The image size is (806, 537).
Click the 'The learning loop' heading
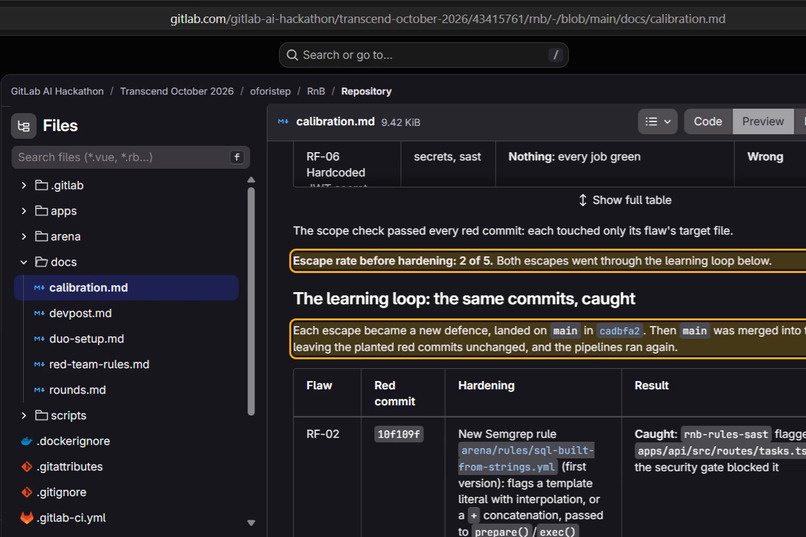[x=464, y=299]
